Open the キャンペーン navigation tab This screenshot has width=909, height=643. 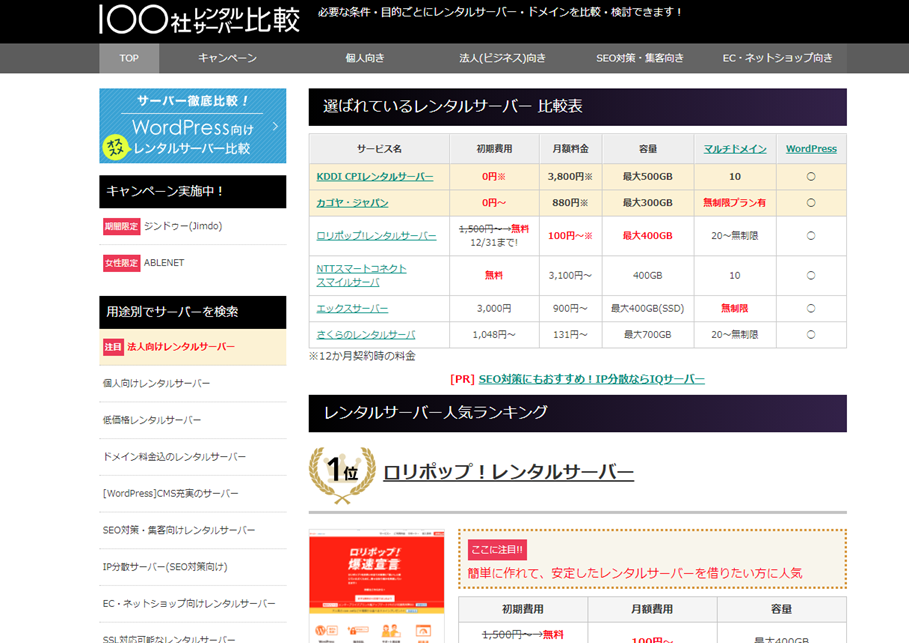[x=227, y=58]
